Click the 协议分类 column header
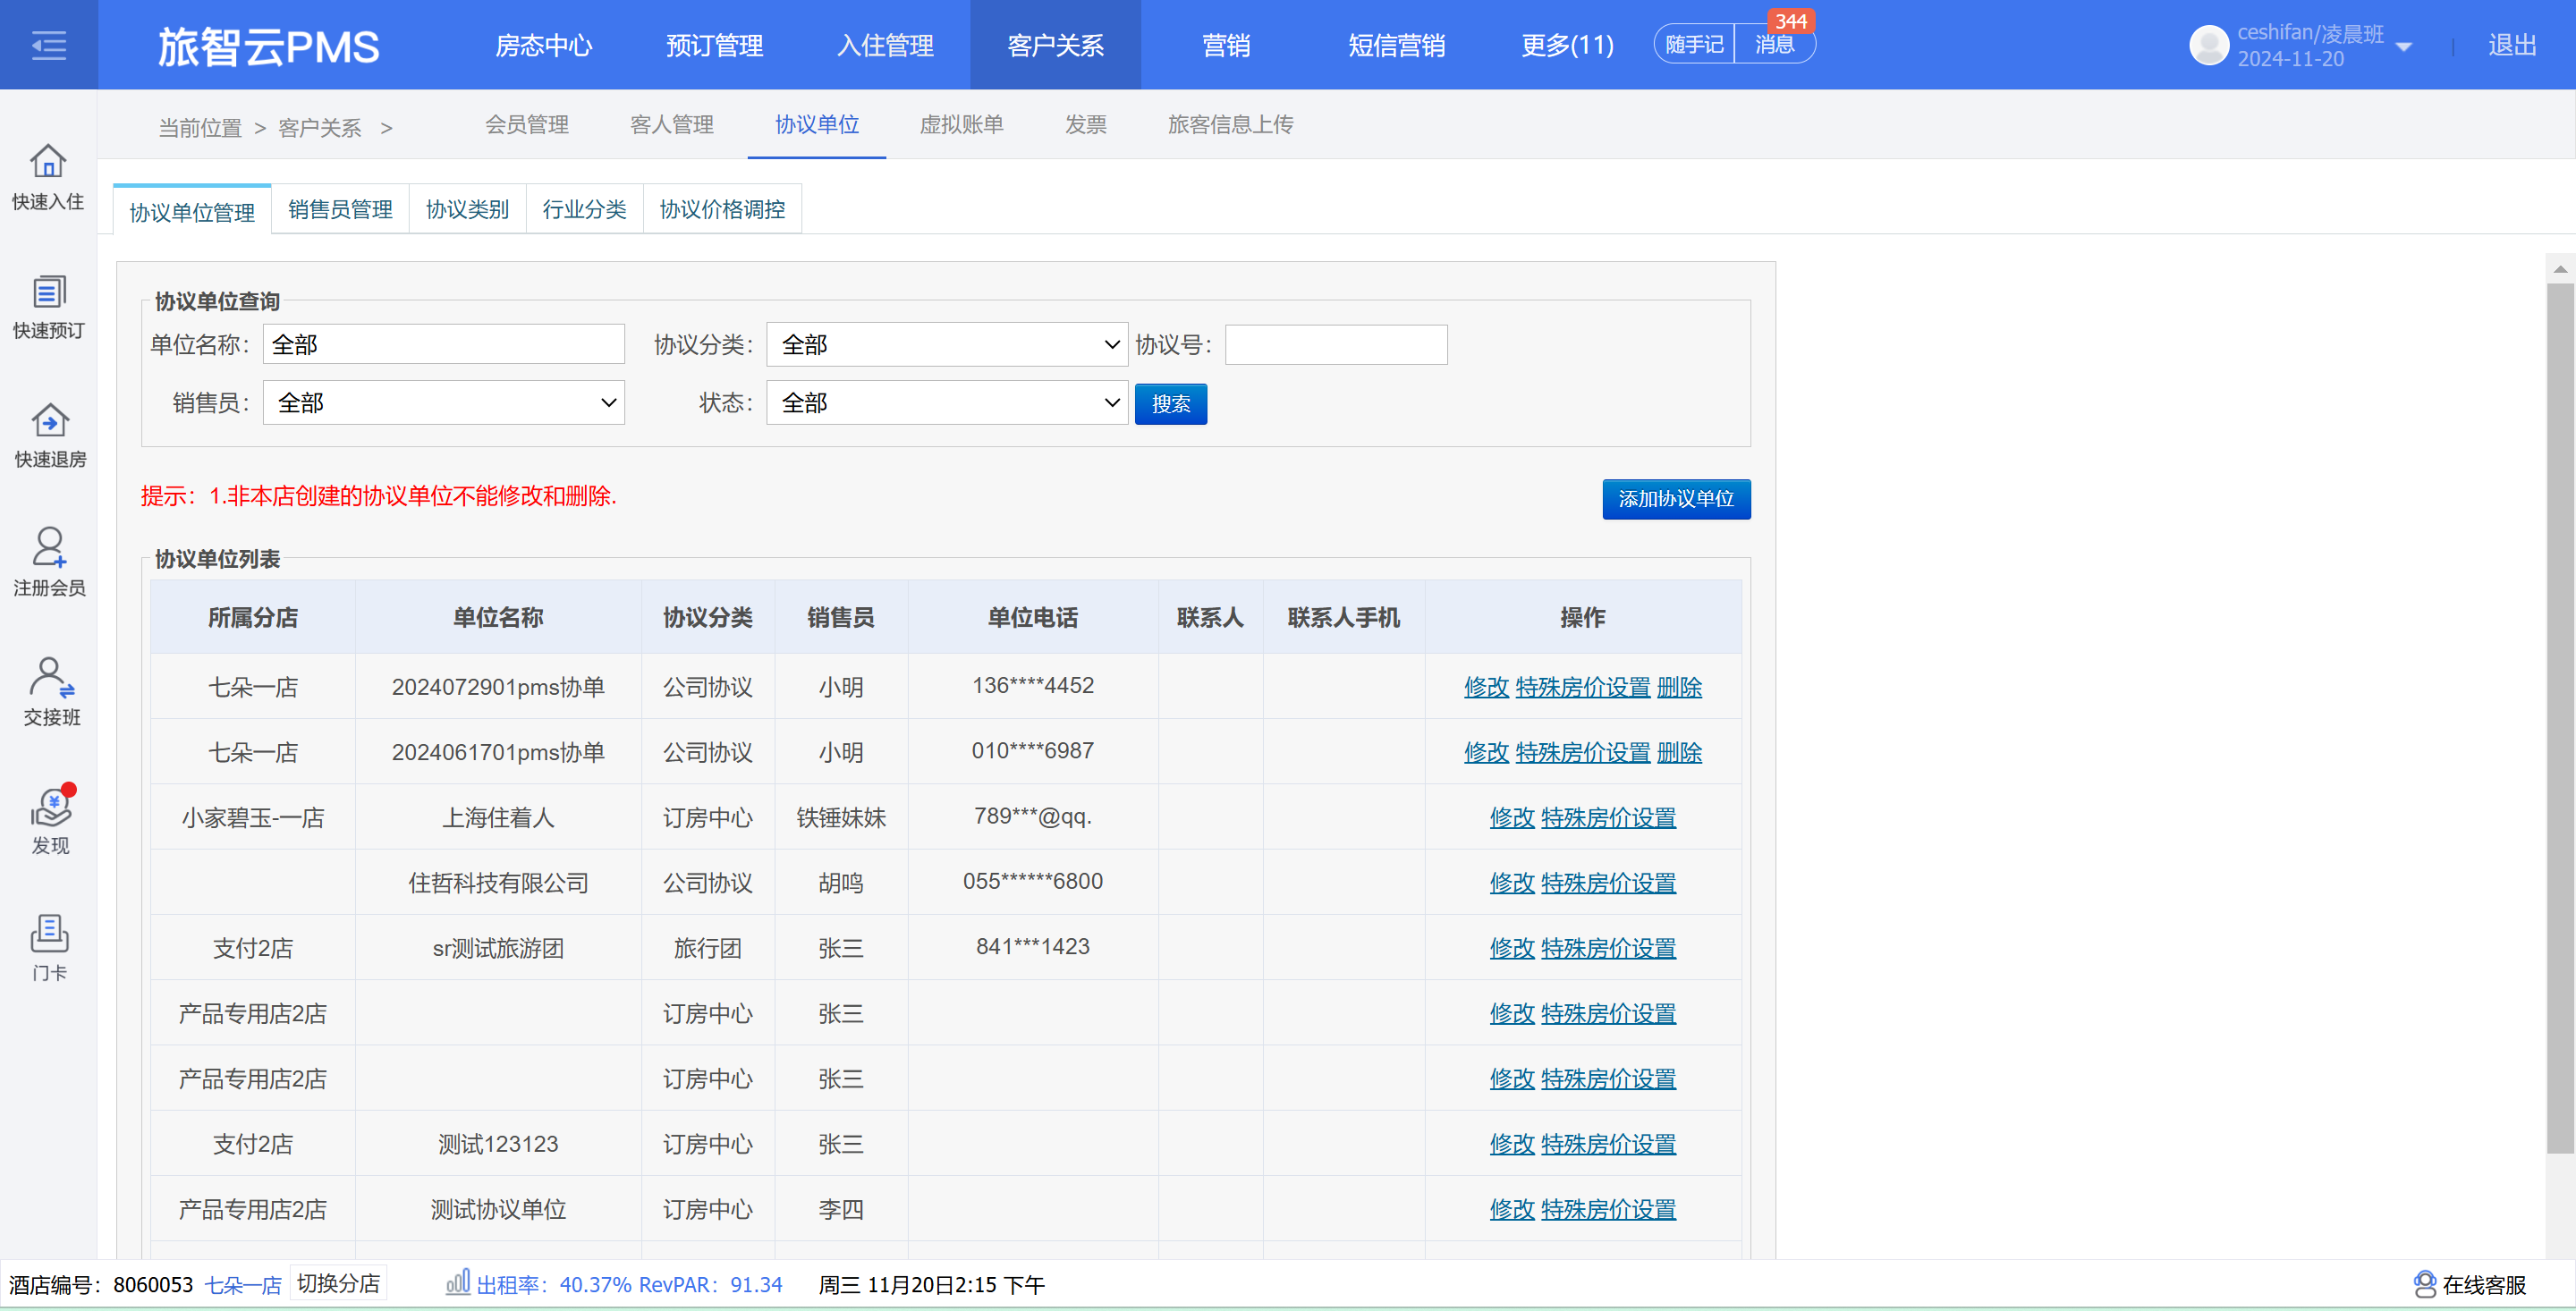Image resolution: width=2576 pixels, height=1311 pixels. [x=707, y=618]
